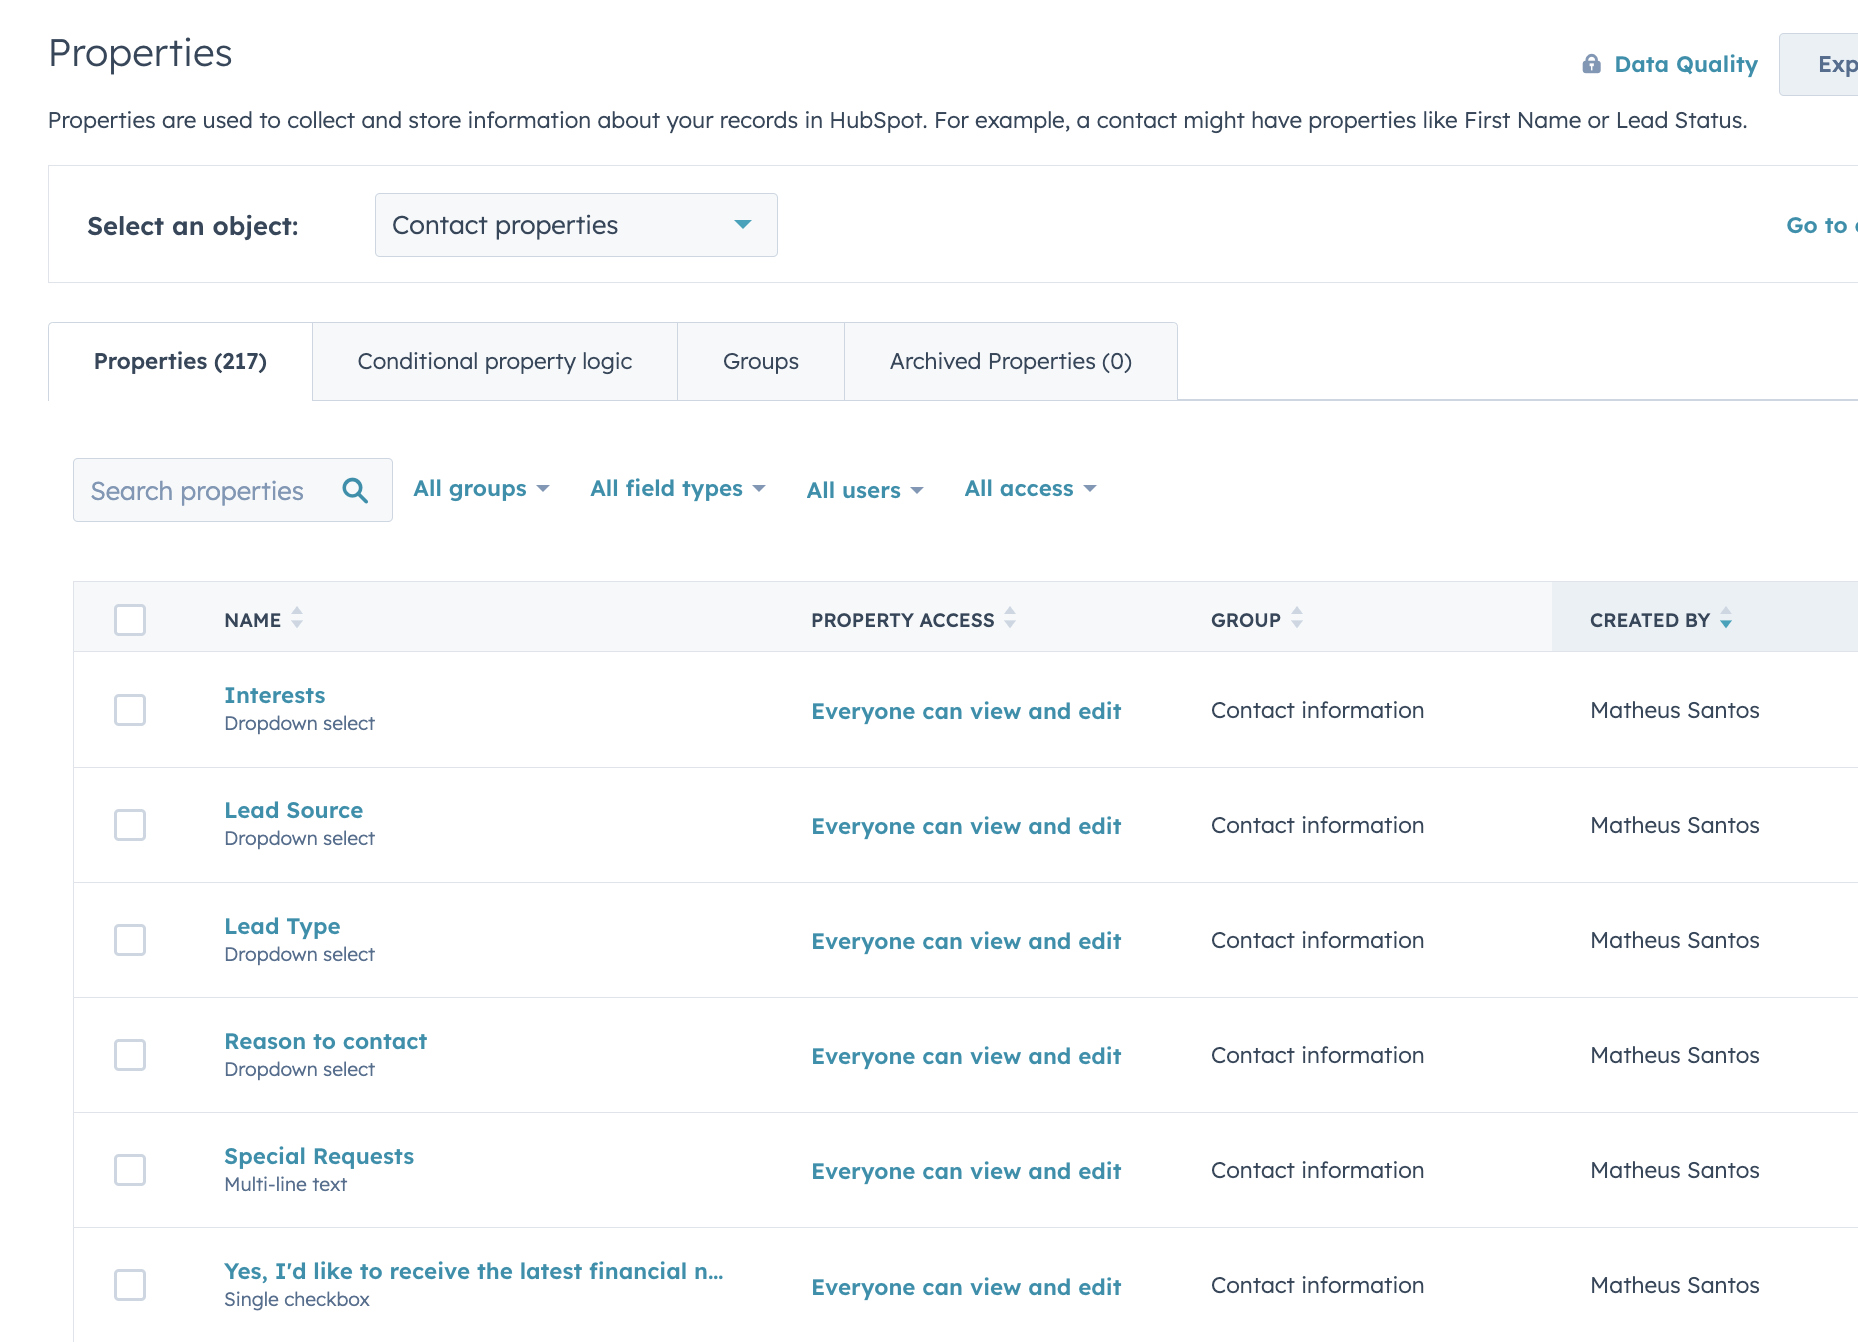Open the Lead Source property
The height and width of the screenshot is (1342, 1858).
(293, 810)
